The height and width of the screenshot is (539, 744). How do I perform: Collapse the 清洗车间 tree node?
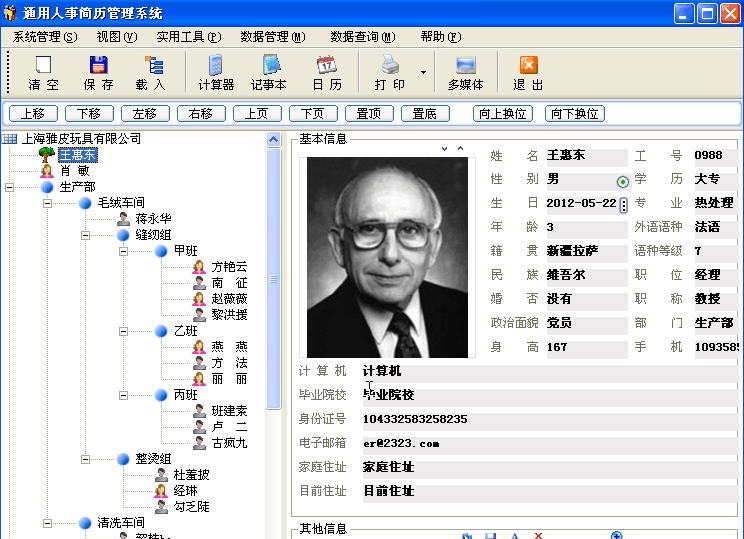pyautogui.click(x=47, y=523)
